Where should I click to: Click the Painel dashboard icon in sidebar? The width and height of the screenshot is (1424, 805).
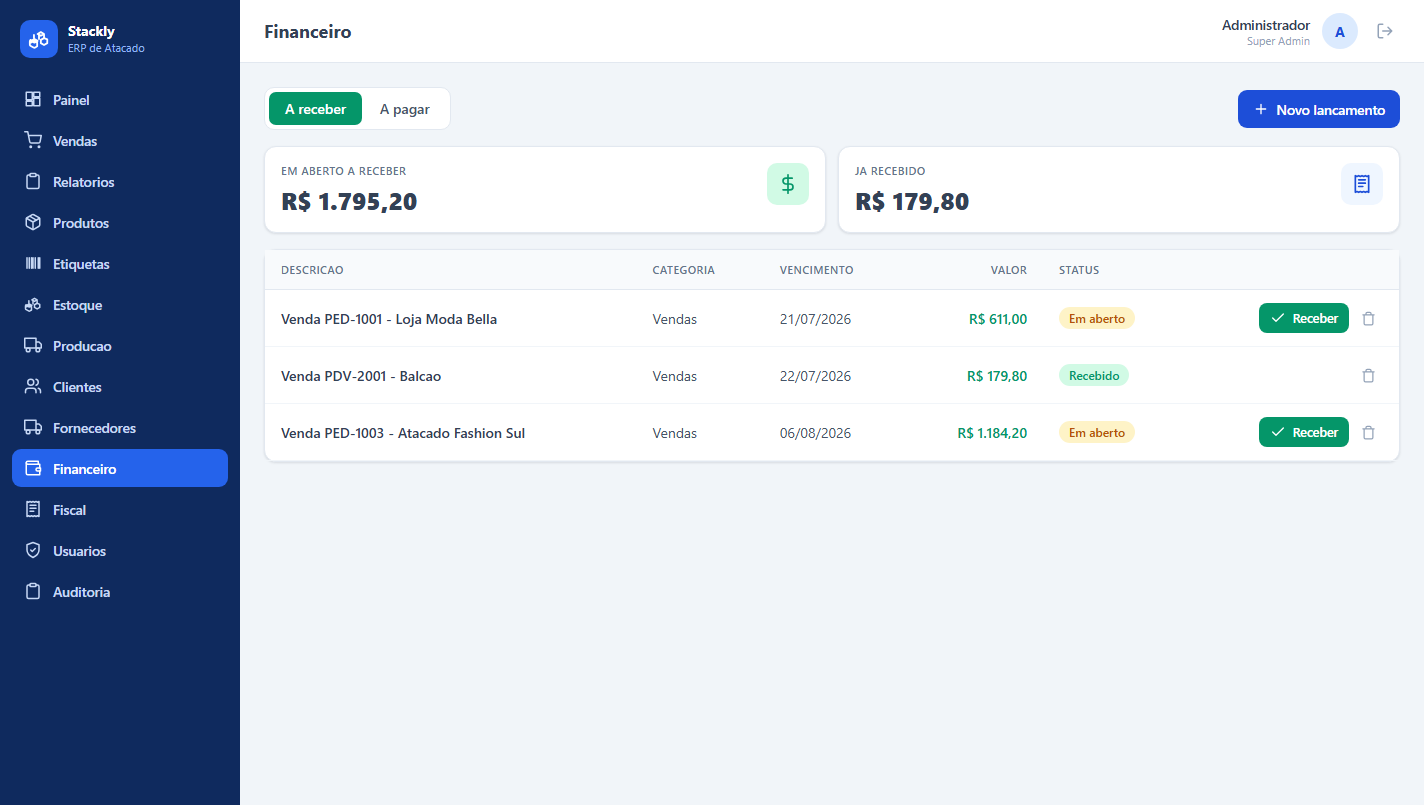(33, 100)
